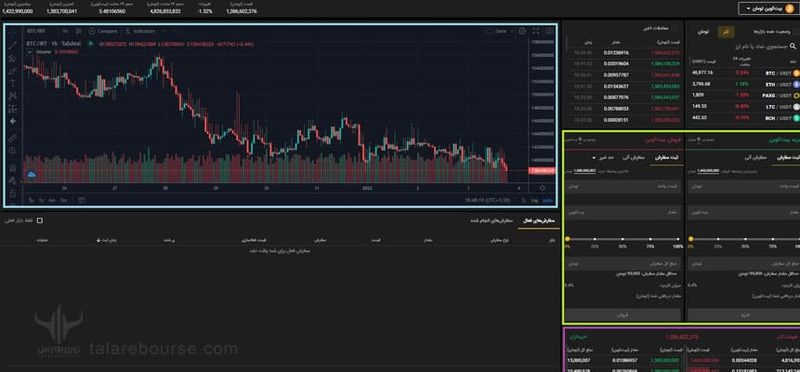Open the 'بیت‌کوین تومان' market dropdown

[768, 8]
